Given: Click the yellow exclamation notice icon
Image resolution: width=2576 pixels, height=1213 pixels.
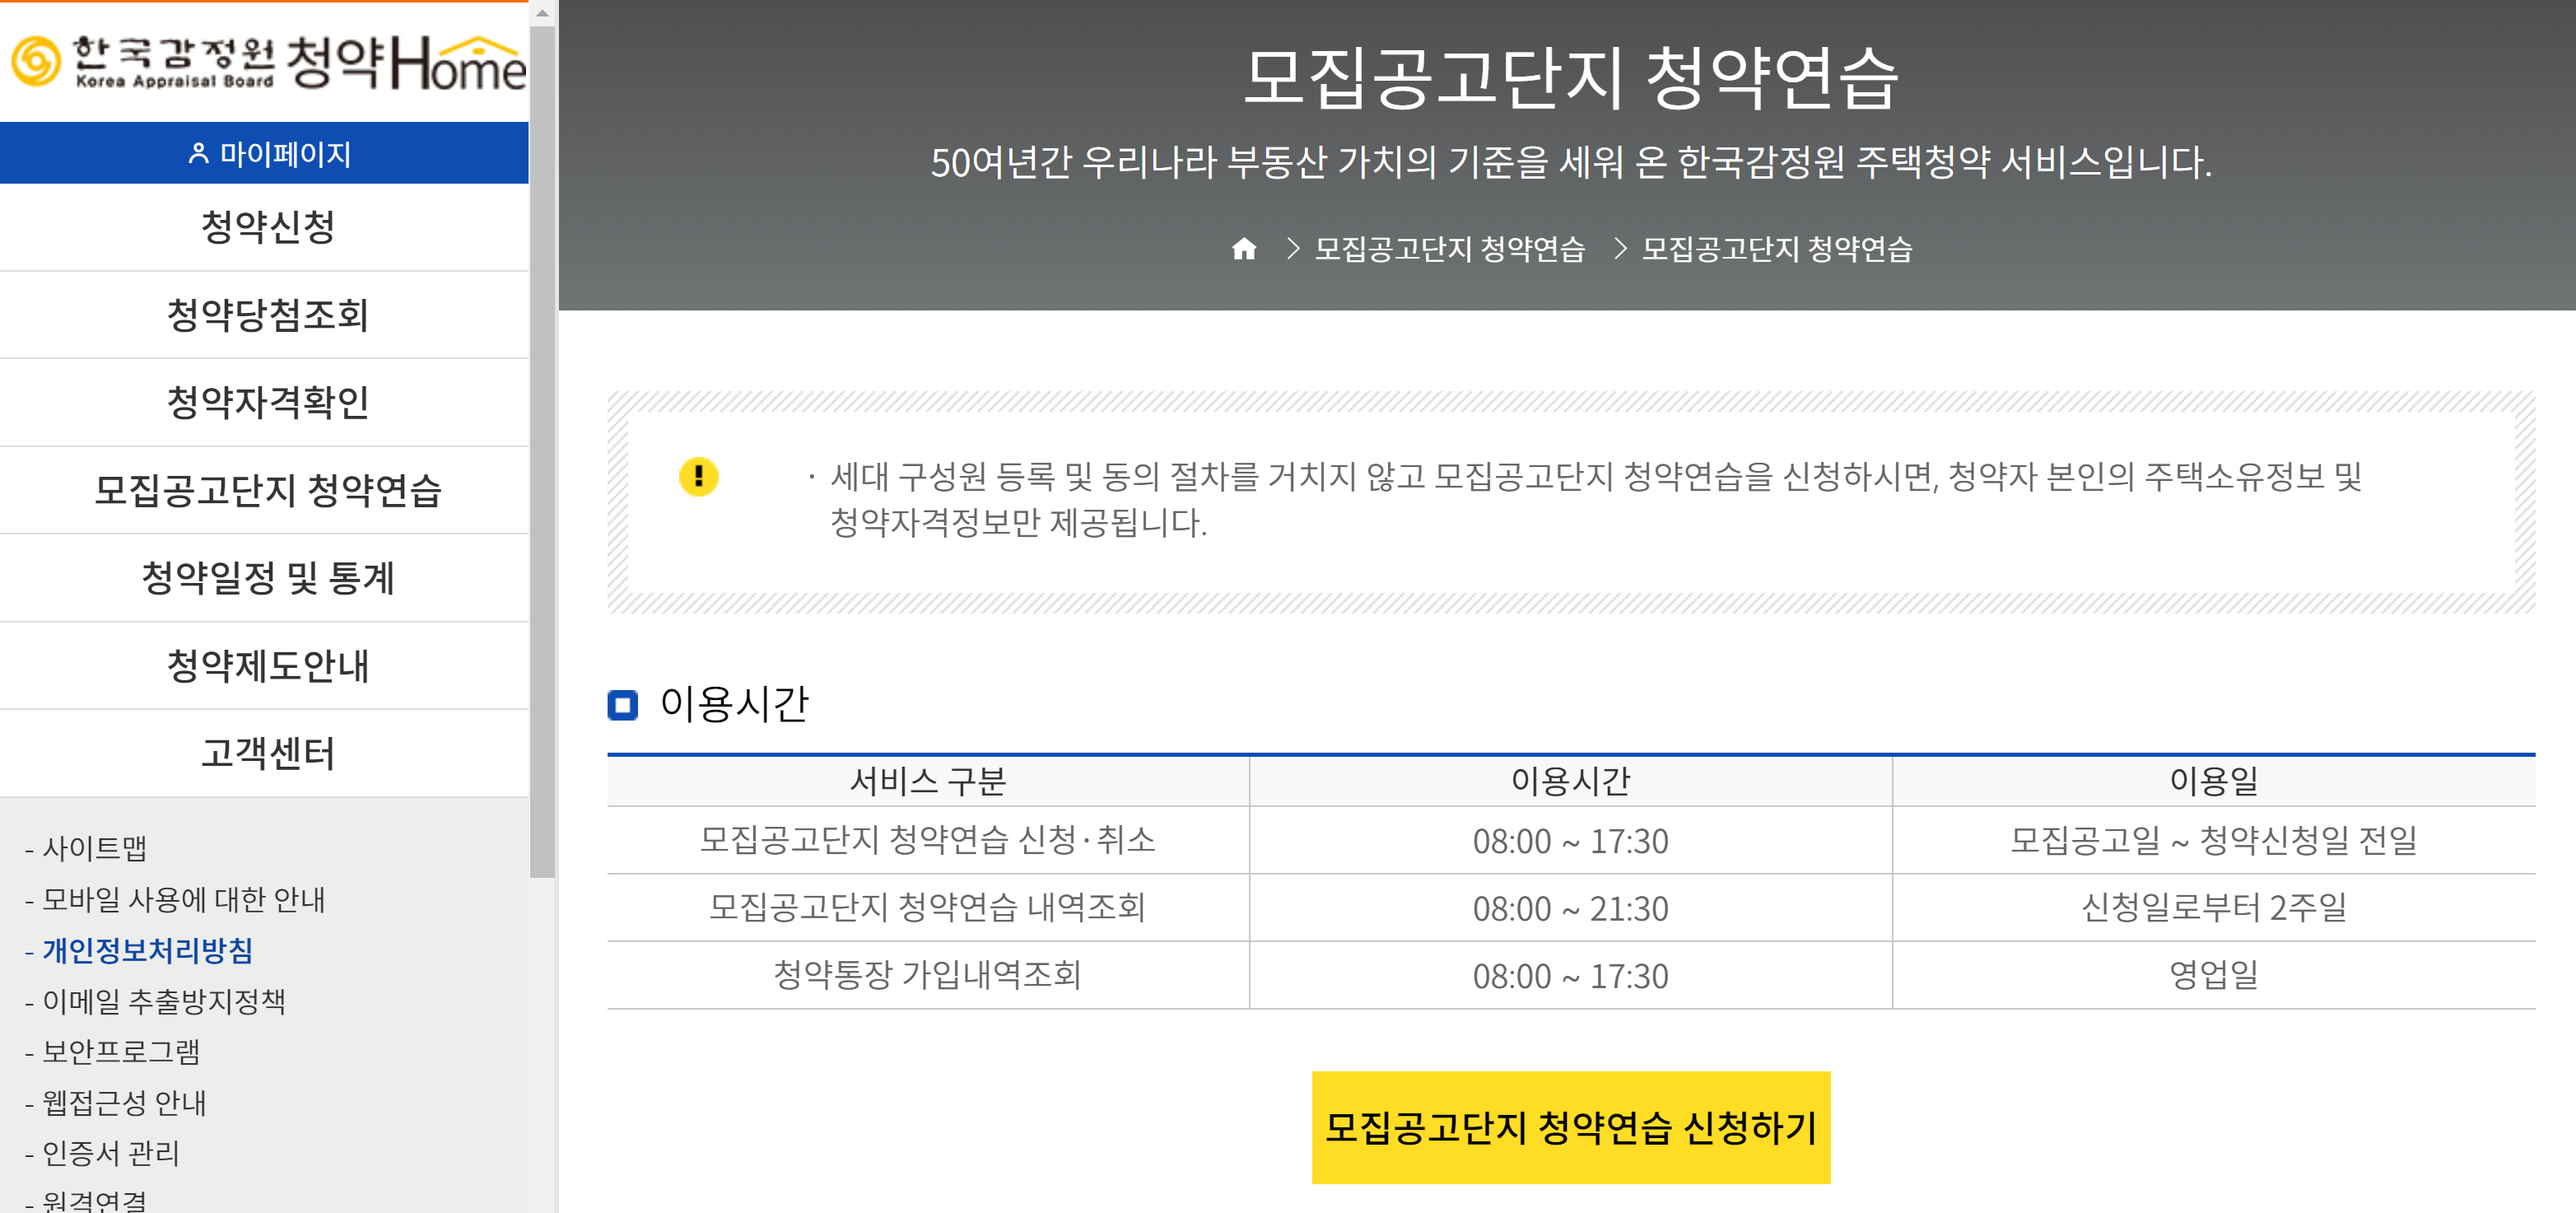Looking at the screenshot, I should (x=698, y=476).
